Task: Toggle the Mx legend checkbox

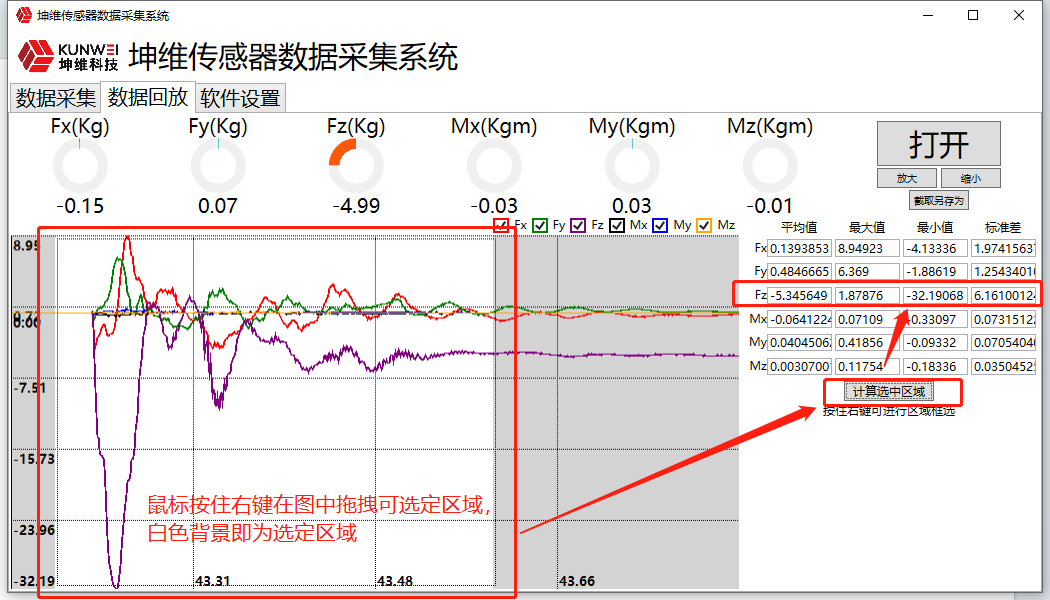Action: pos(618,226)
